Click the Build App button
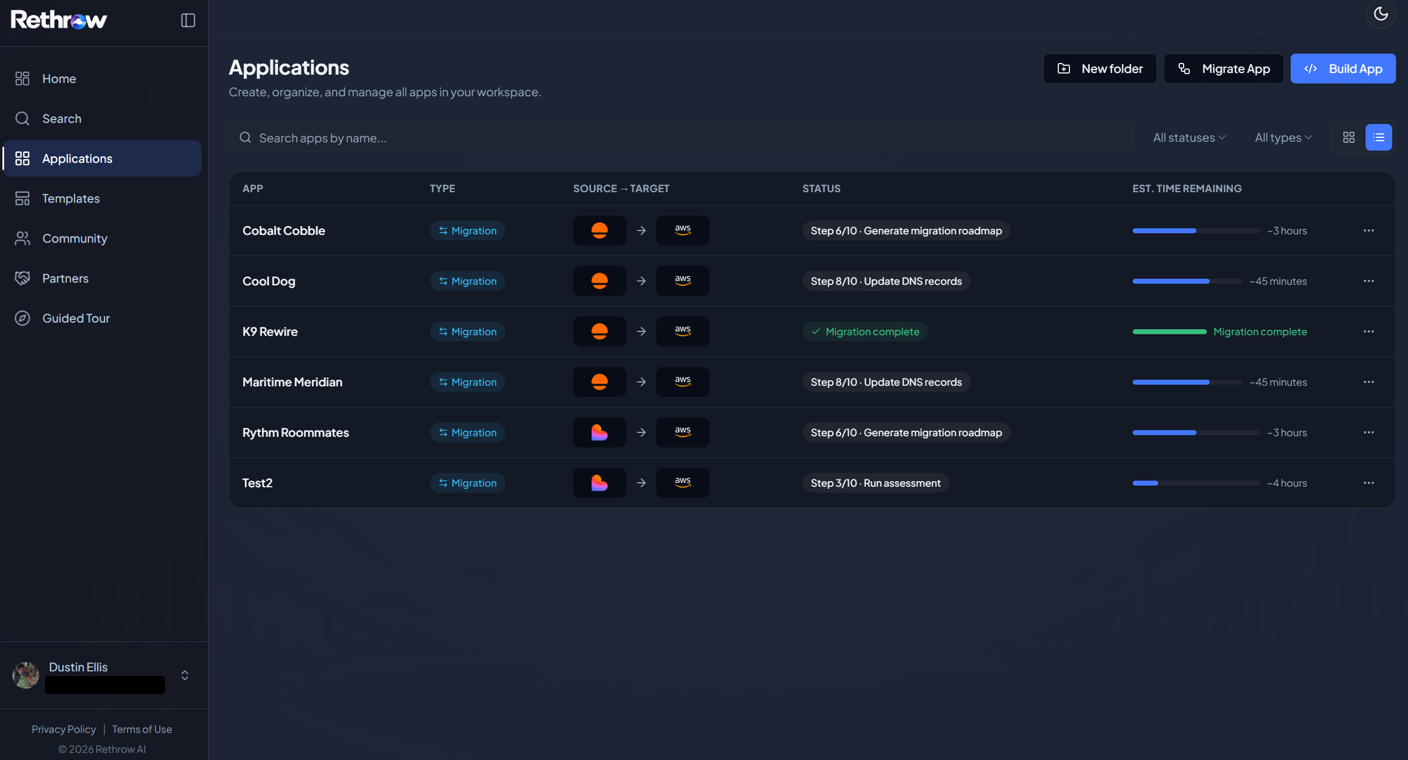 [1343, 68]
